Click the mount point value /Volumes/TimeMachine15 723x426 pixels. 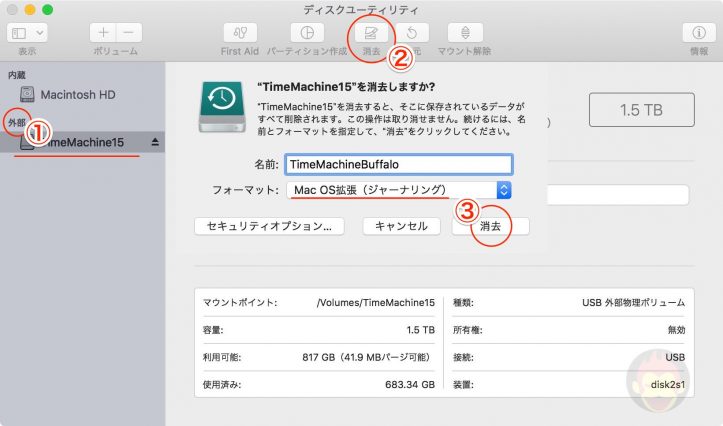tap(376, 302)
